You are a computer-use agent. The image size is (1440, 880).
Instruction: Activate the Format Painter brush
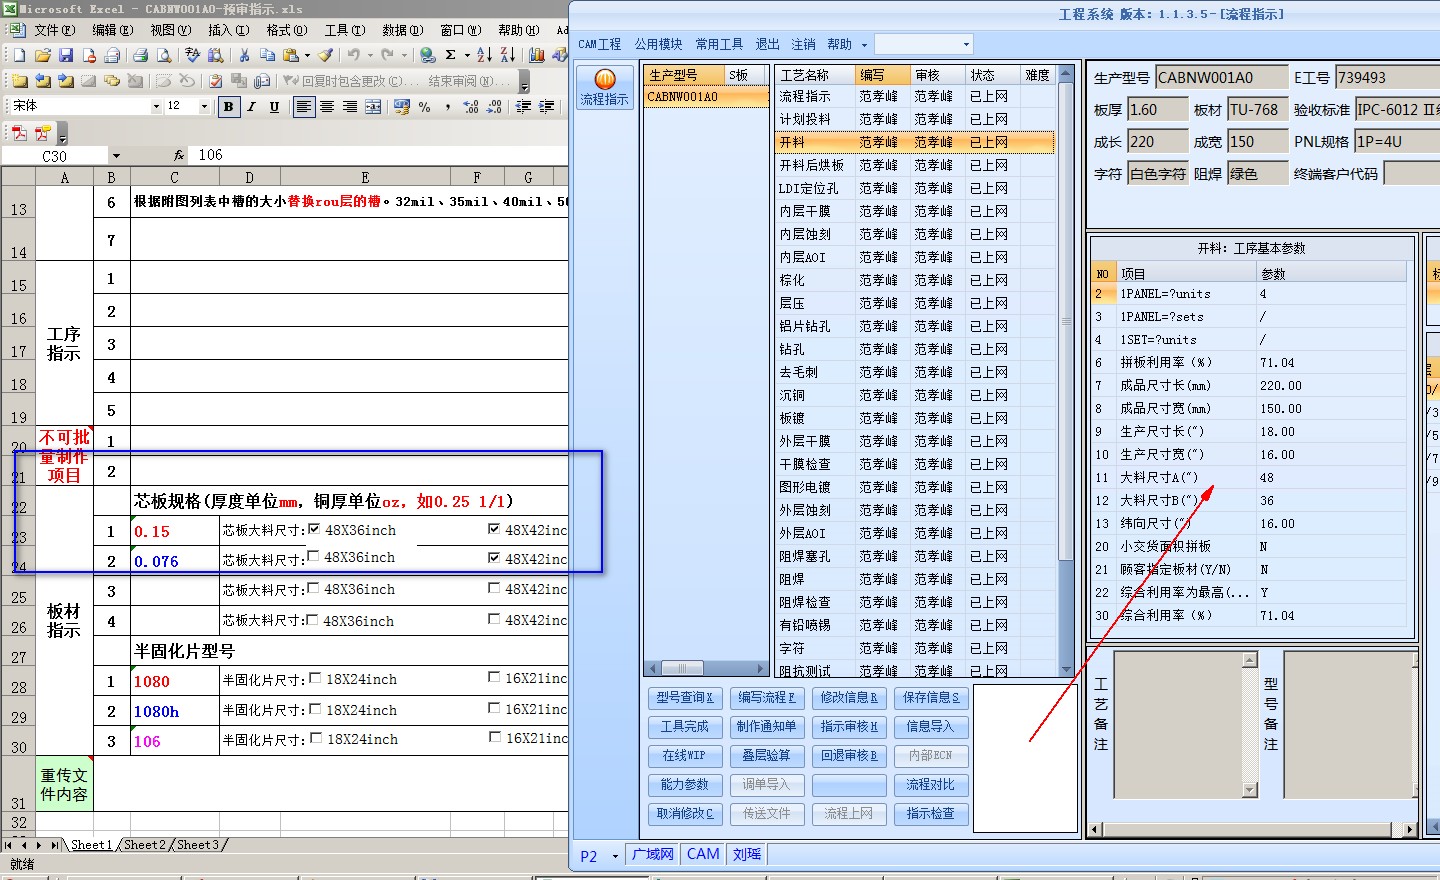tap(326, 55)
